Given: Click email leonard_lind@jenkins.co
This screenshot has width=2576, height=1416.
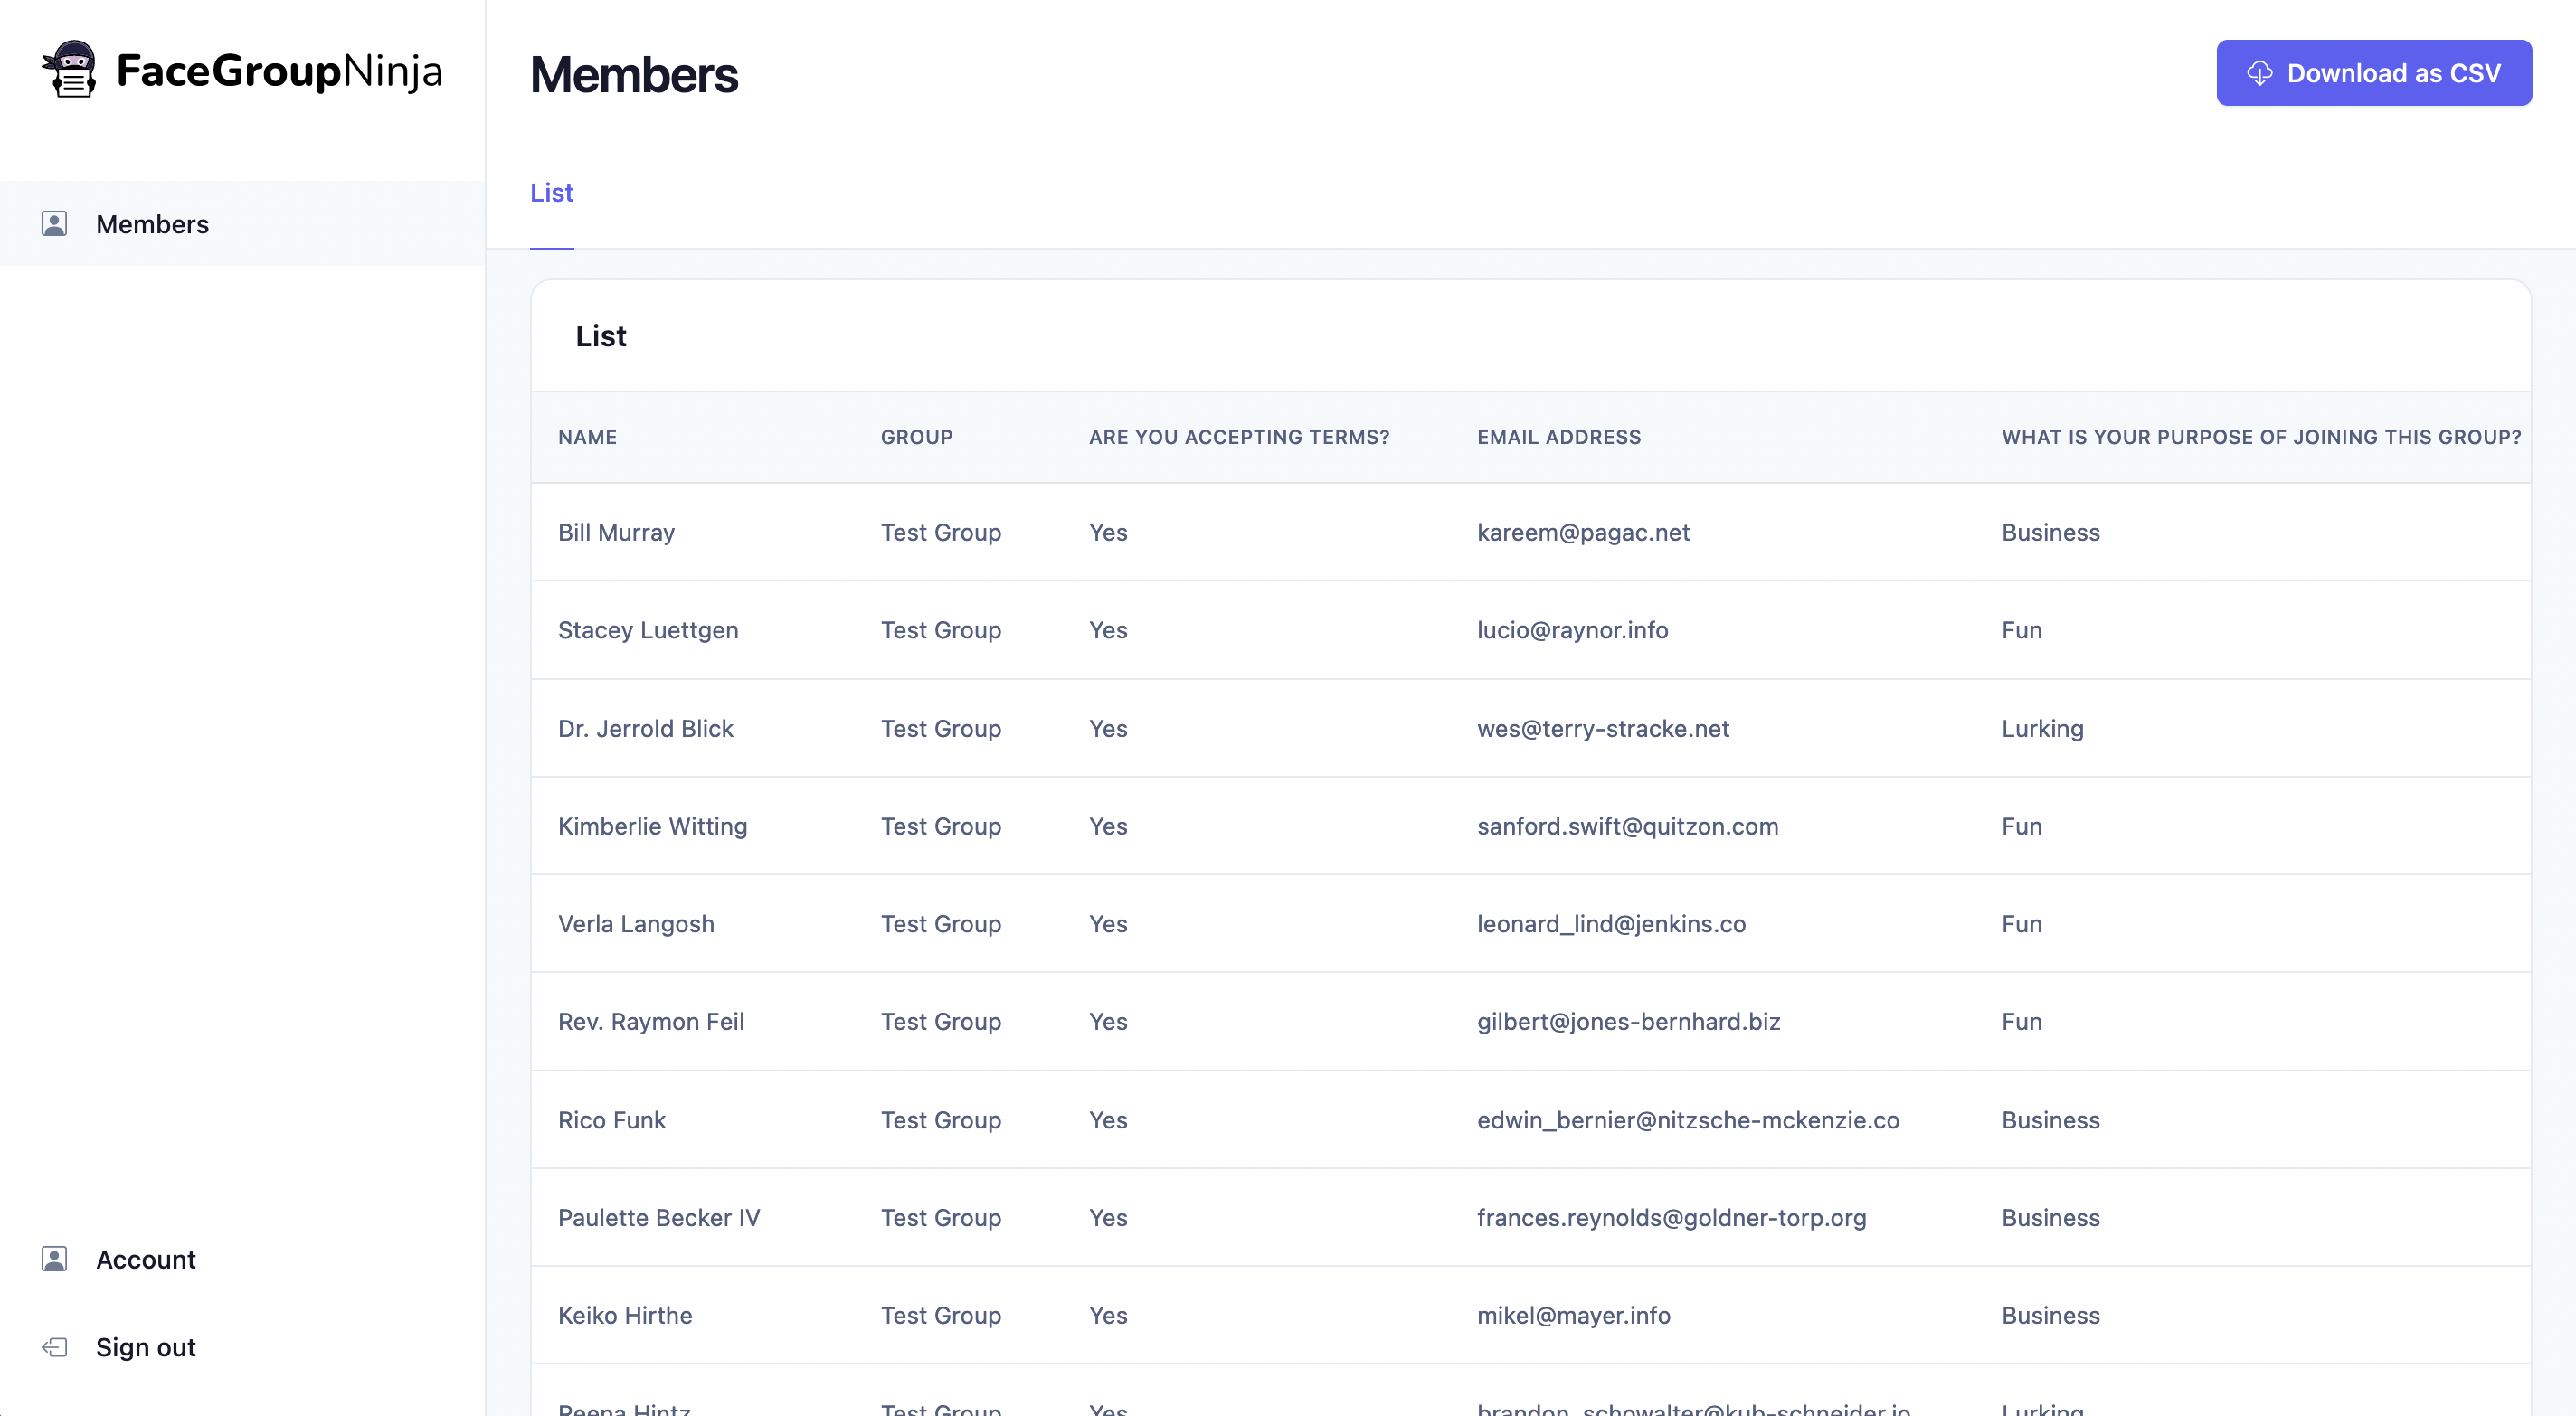Looking at the screenshot, I should click(1611, 924).
